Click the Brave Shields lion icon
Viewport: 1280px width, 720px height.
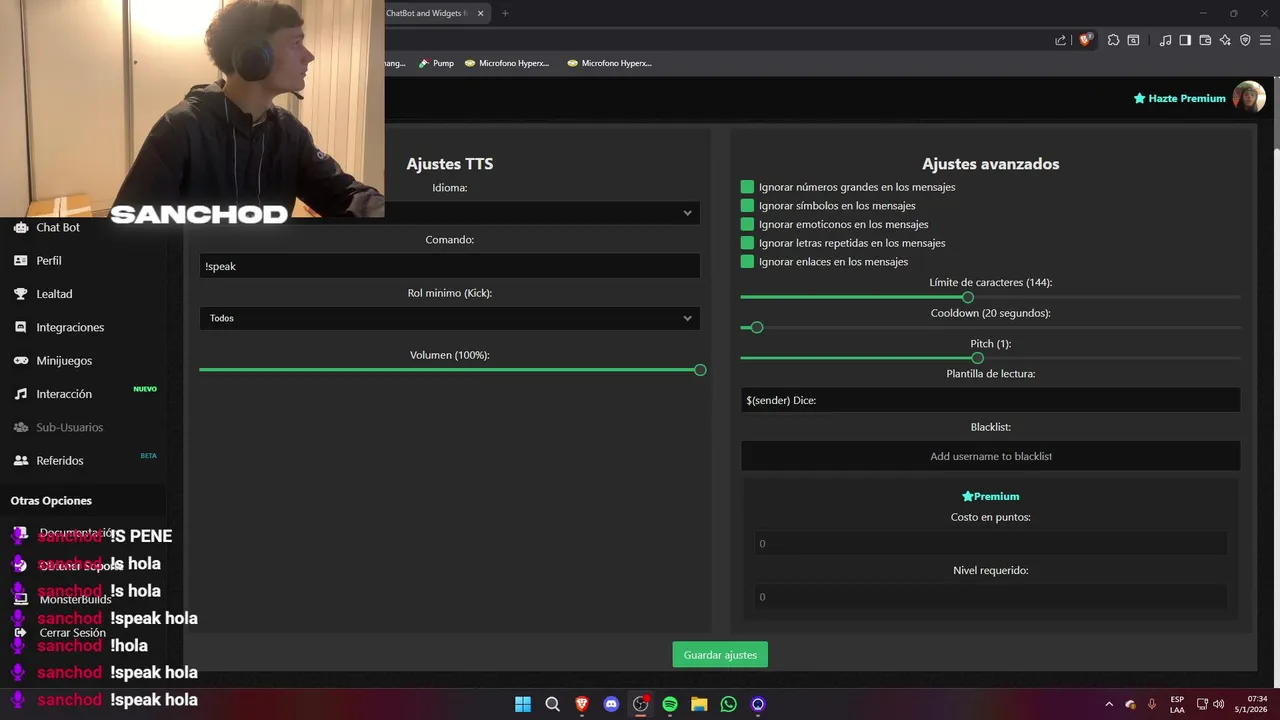(x=1086, y=40)
